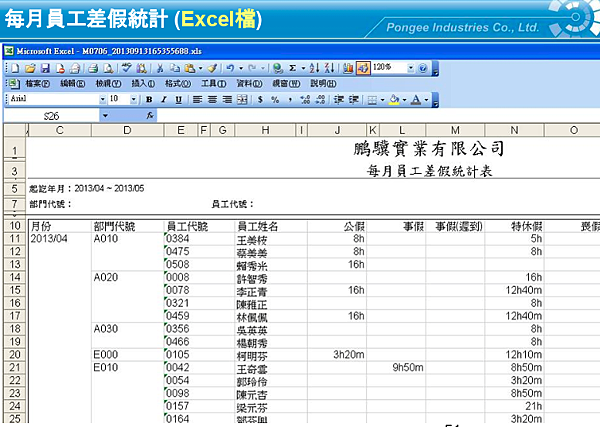600x427 pixels.
Task: Click the Name Box showing S26
Action: [52, 116]
